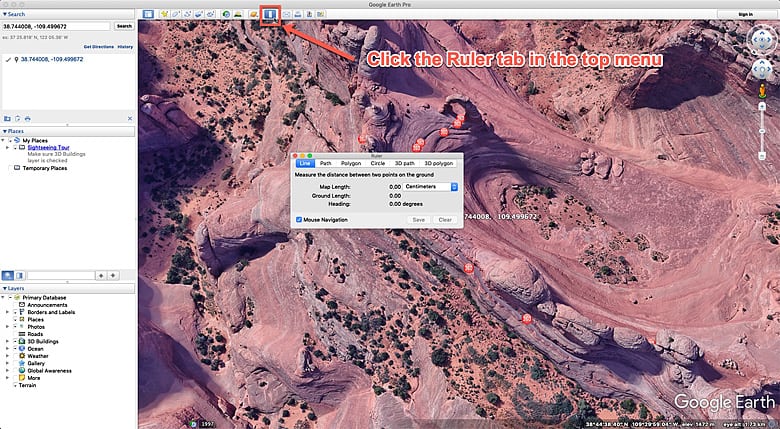Switch planets using the Saturn icon
780x429 pixels.
254,14
